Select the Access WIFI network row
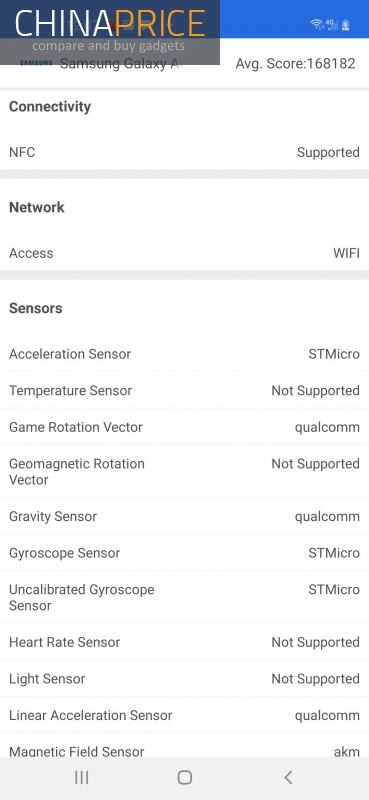This screenshot has height=800, width=369. tap(184, 253)
